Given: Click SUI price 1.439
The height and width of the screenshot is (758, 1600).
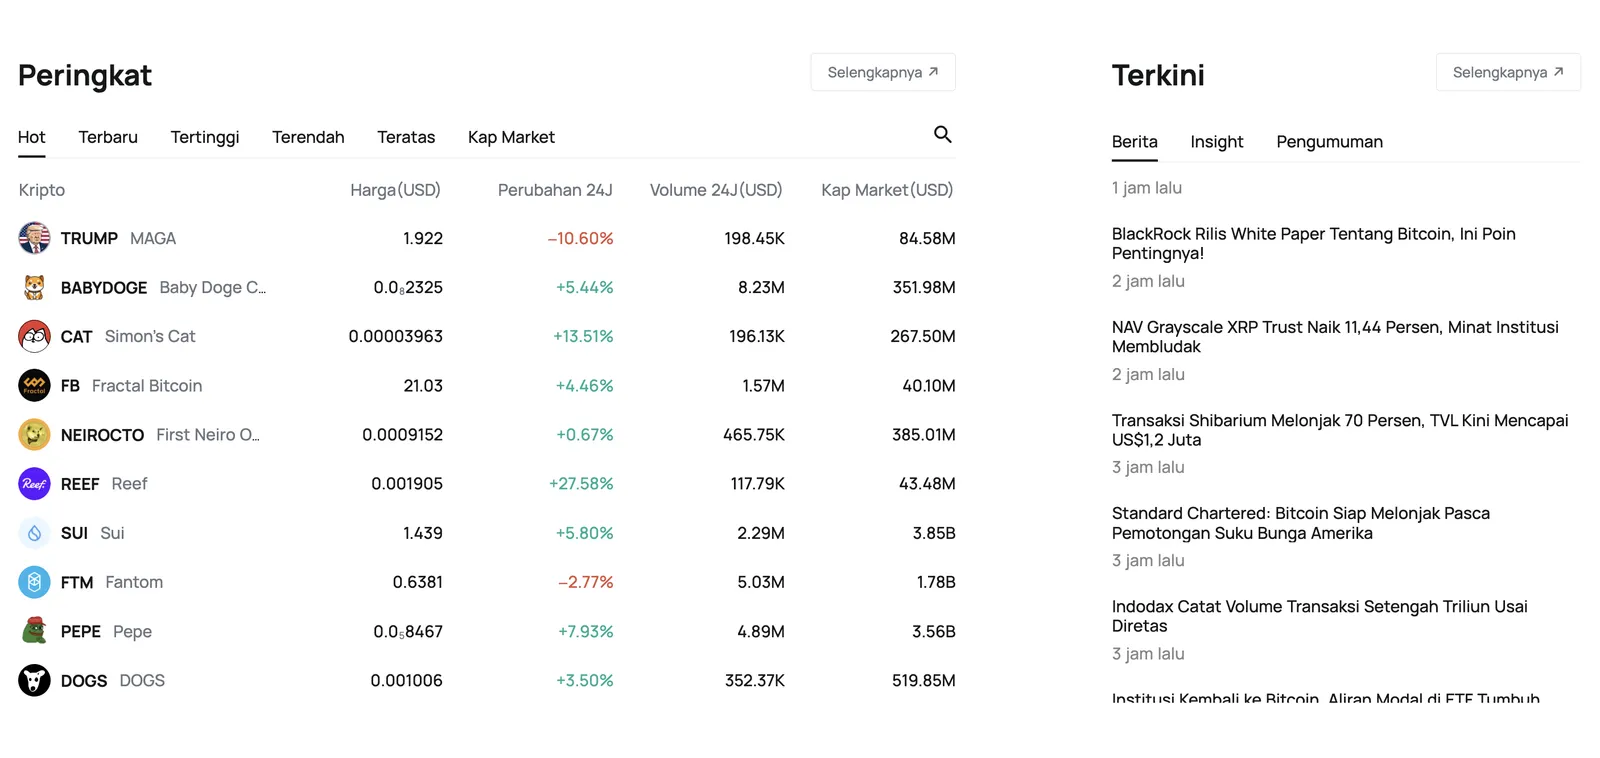Looking at the screenshot, I should [x=423, y=533].
